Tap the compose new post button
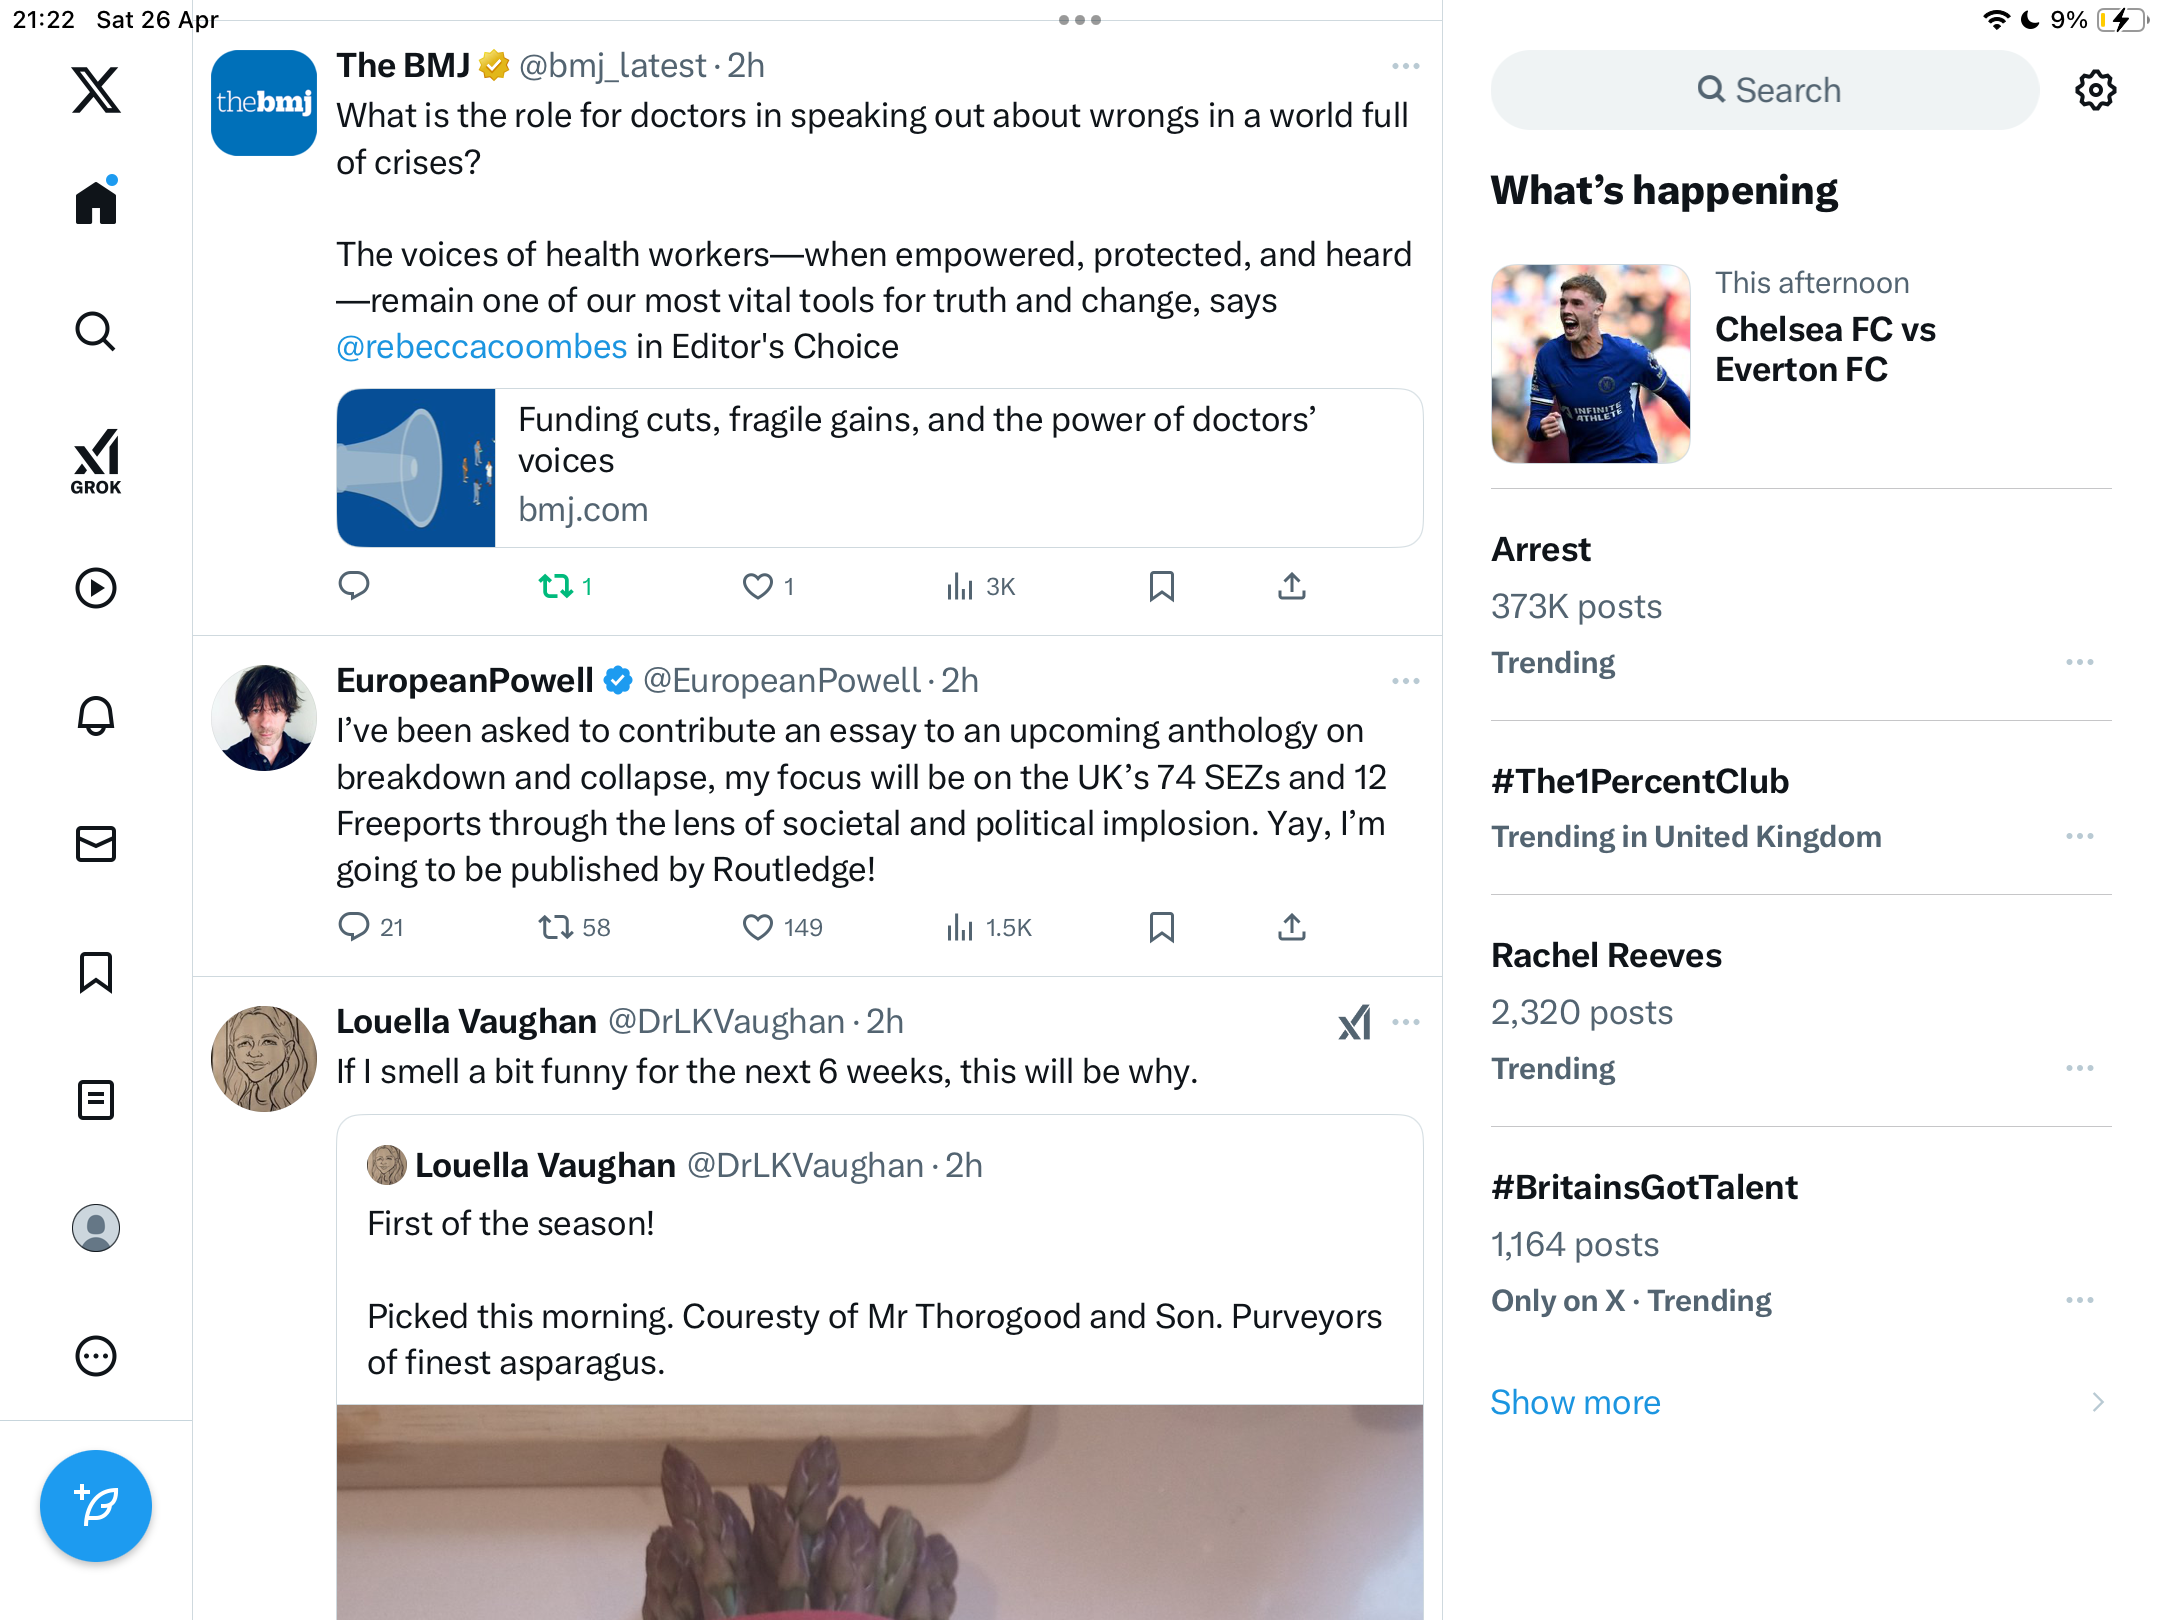This screenshot has height=1620, width=2160. point(96,1505)
